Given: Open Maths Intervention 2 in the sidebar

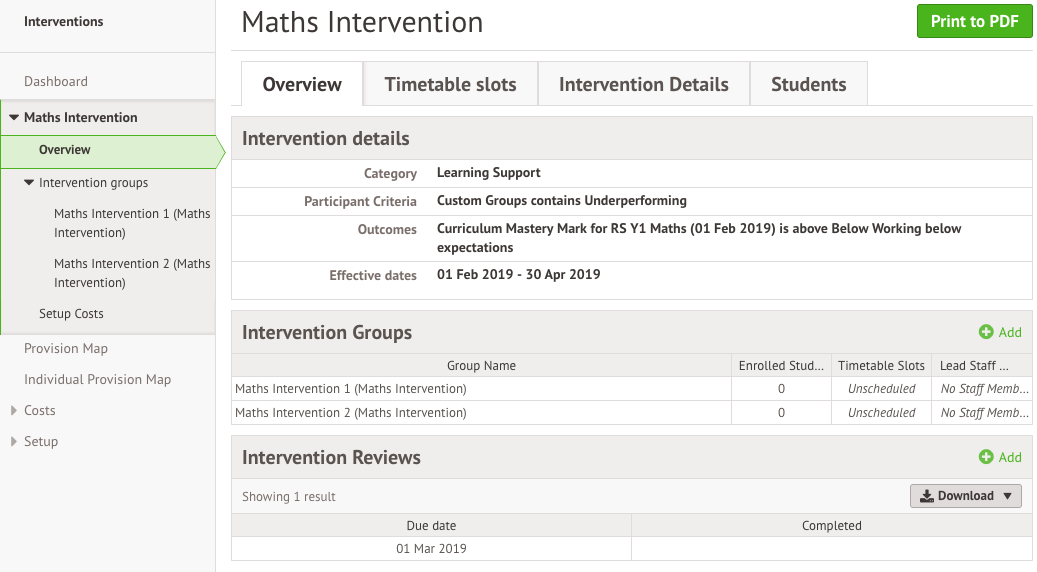Looking at the screenshot, I should click(132, 273).
